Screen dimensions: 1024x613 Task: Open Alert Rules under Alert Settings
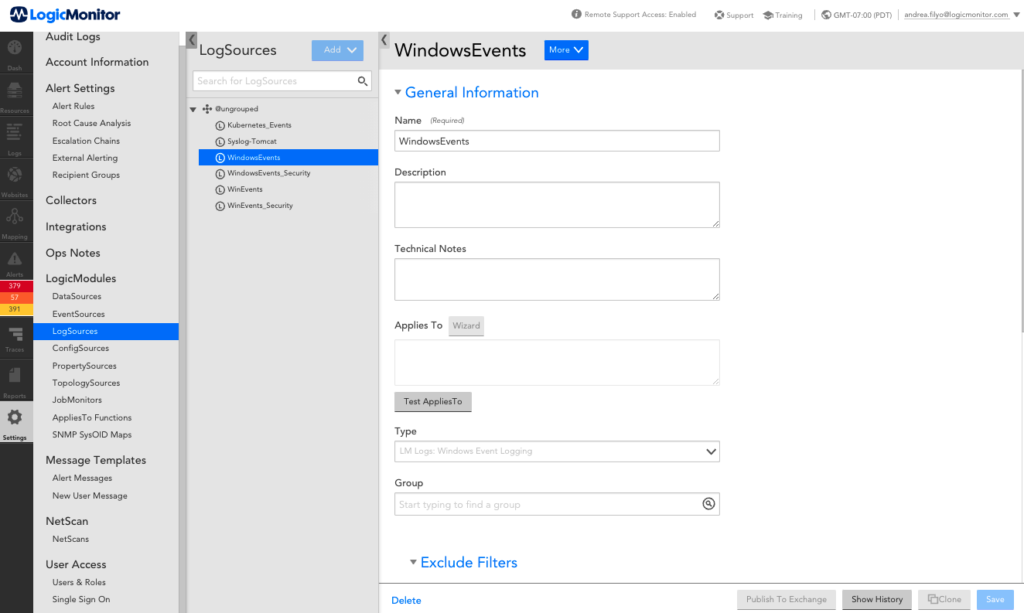(73, 106)
